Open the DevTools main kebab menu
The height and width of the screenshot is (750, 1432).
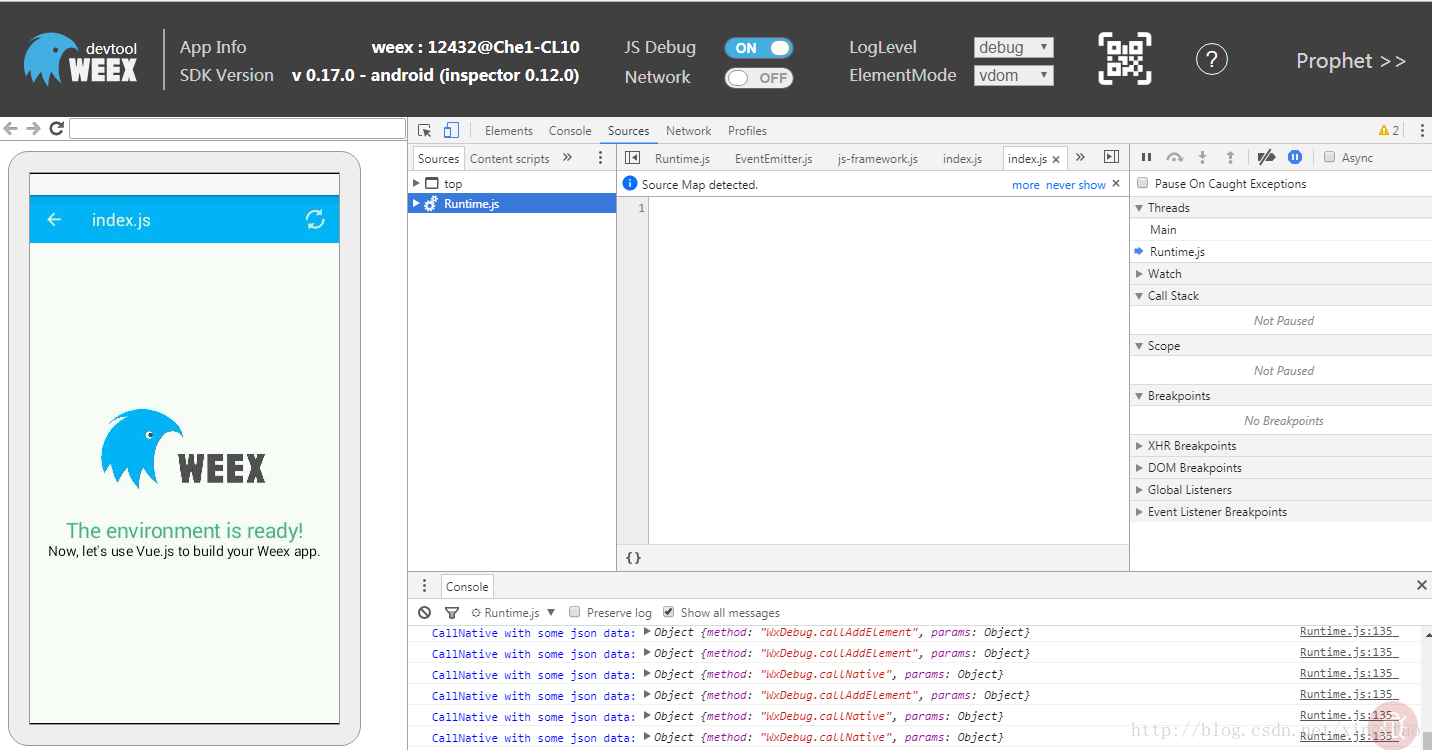(1422, 131)
